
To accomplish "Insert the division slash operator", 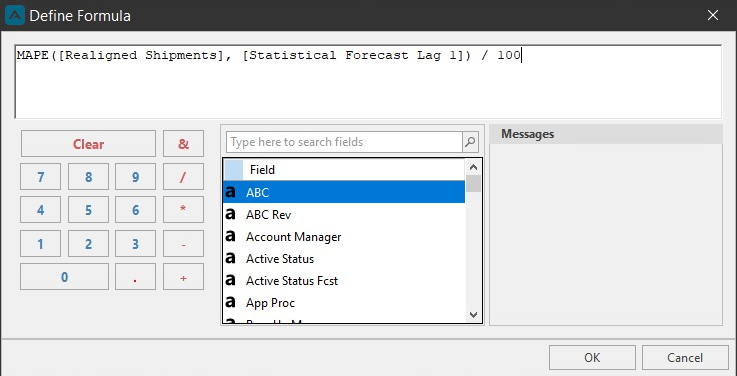I will coord(183,177).
